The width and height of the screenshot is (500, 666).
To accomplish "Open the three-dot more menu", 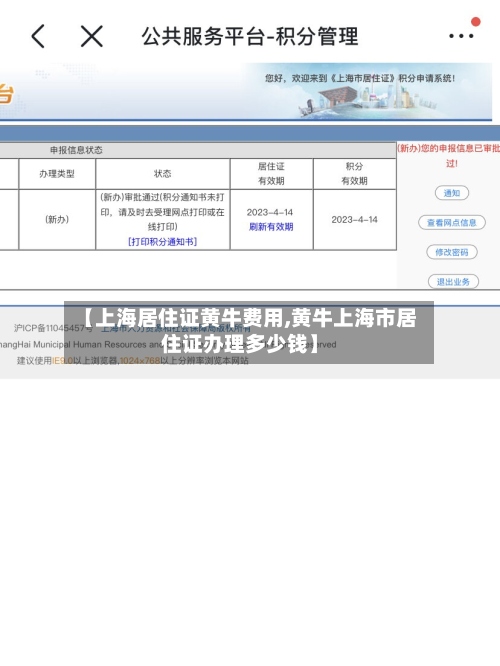I will (x=461, y=36).
